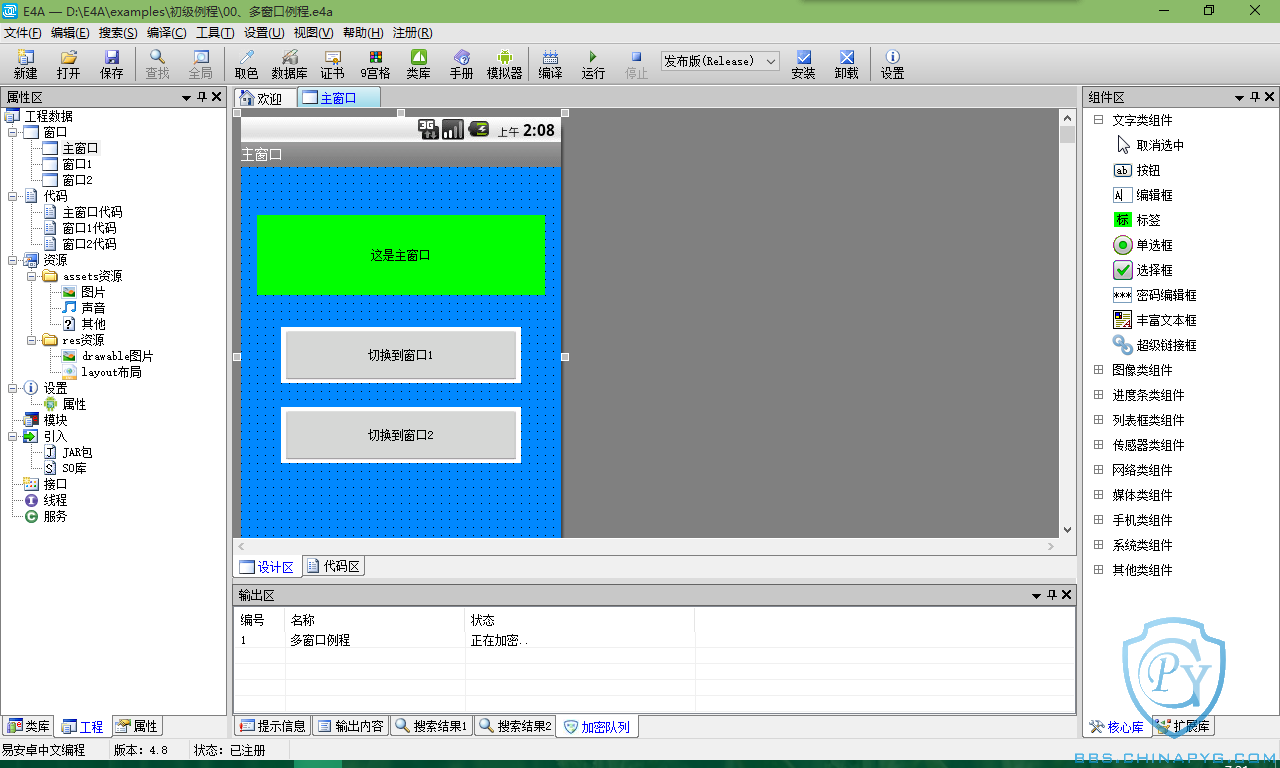Expand the 媒体类组件 category

[x=1098, y=495]
